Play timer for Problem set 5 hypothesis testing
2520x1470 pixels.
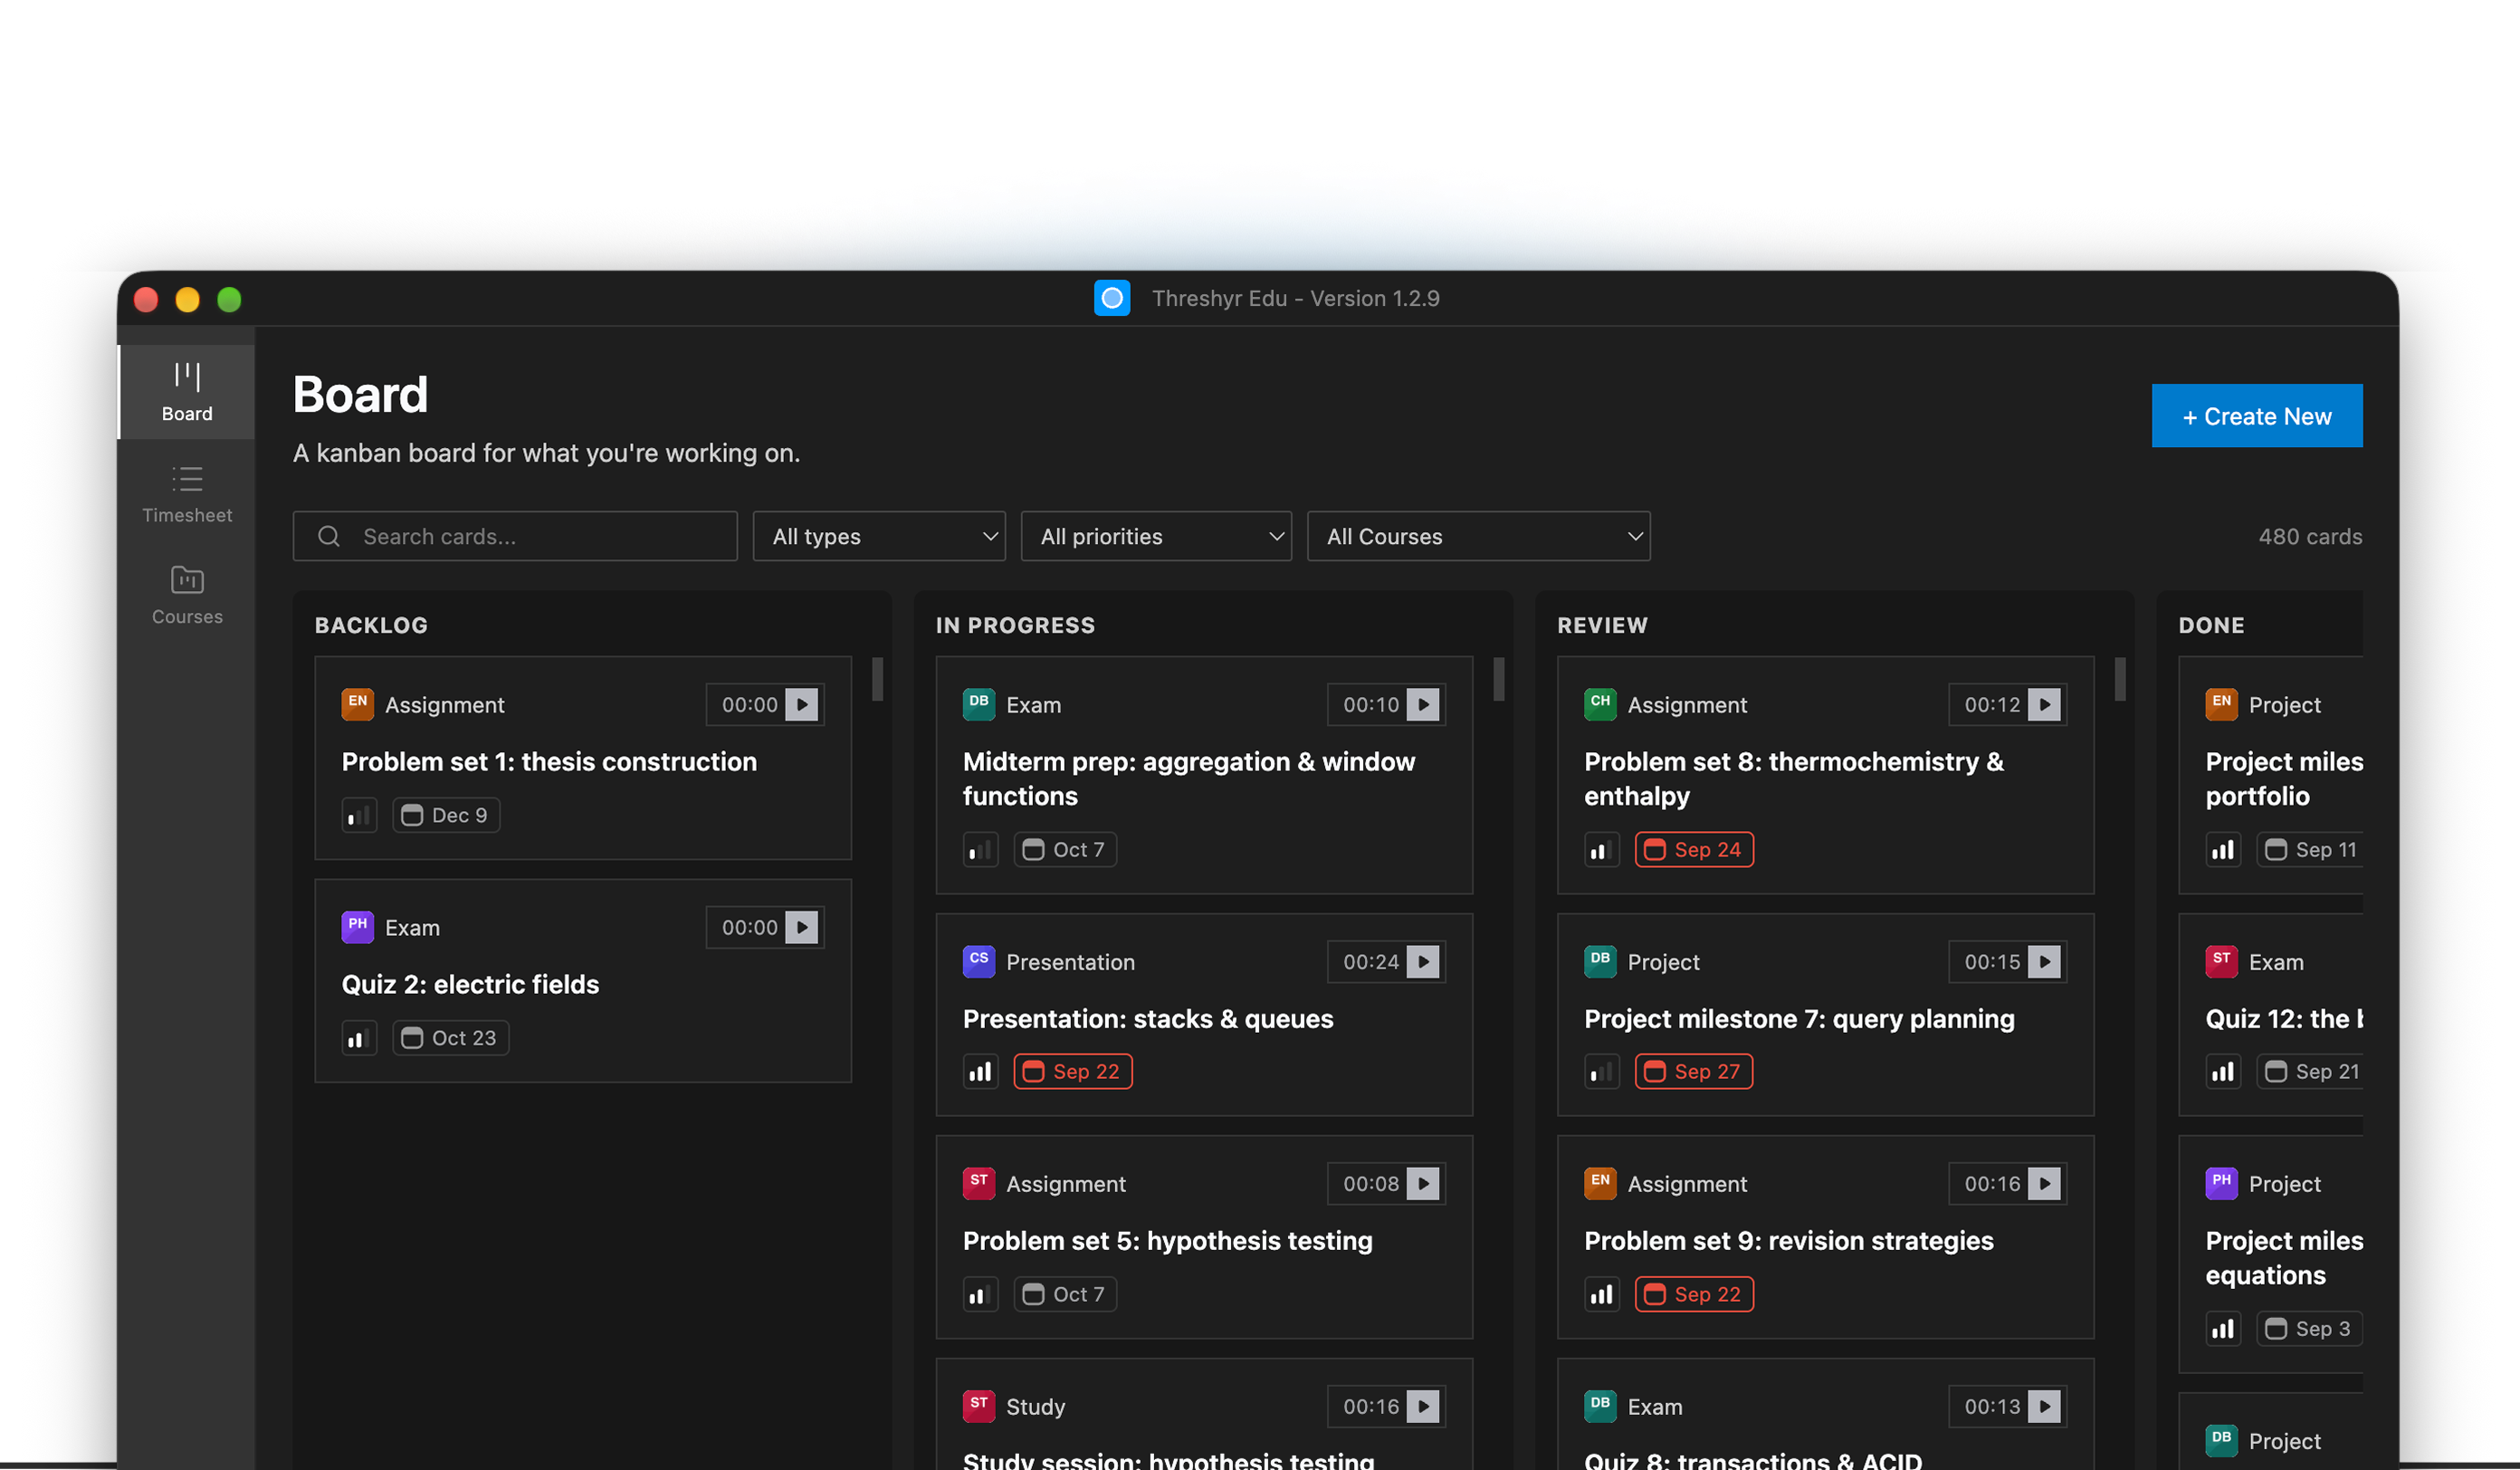coord(1422,1184)
